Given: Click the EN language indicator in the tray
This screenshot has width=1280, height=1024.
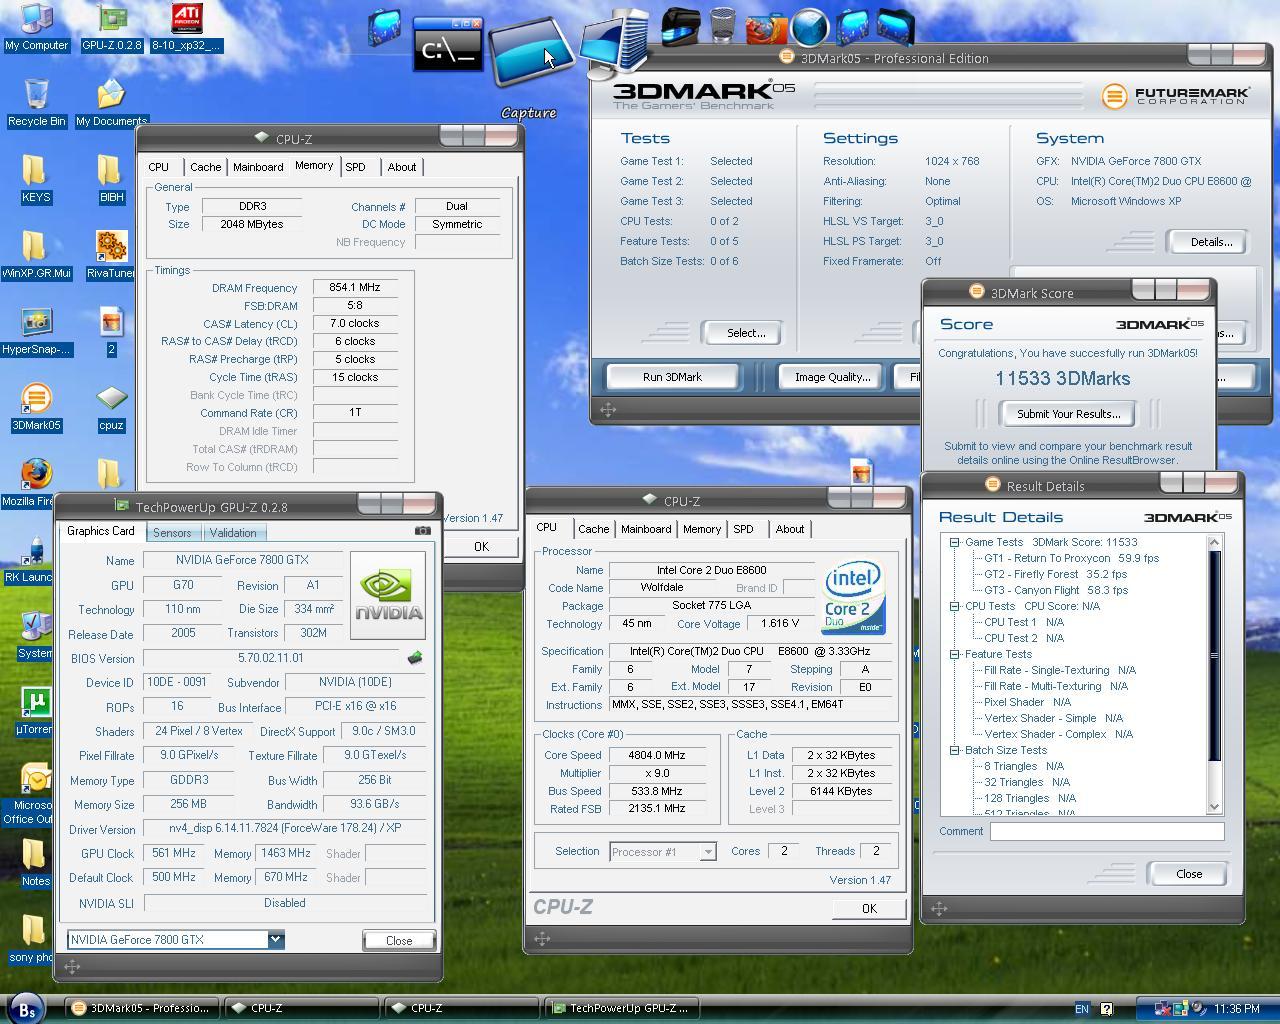Looking at the screenshot, I should click(1081, 1009).
